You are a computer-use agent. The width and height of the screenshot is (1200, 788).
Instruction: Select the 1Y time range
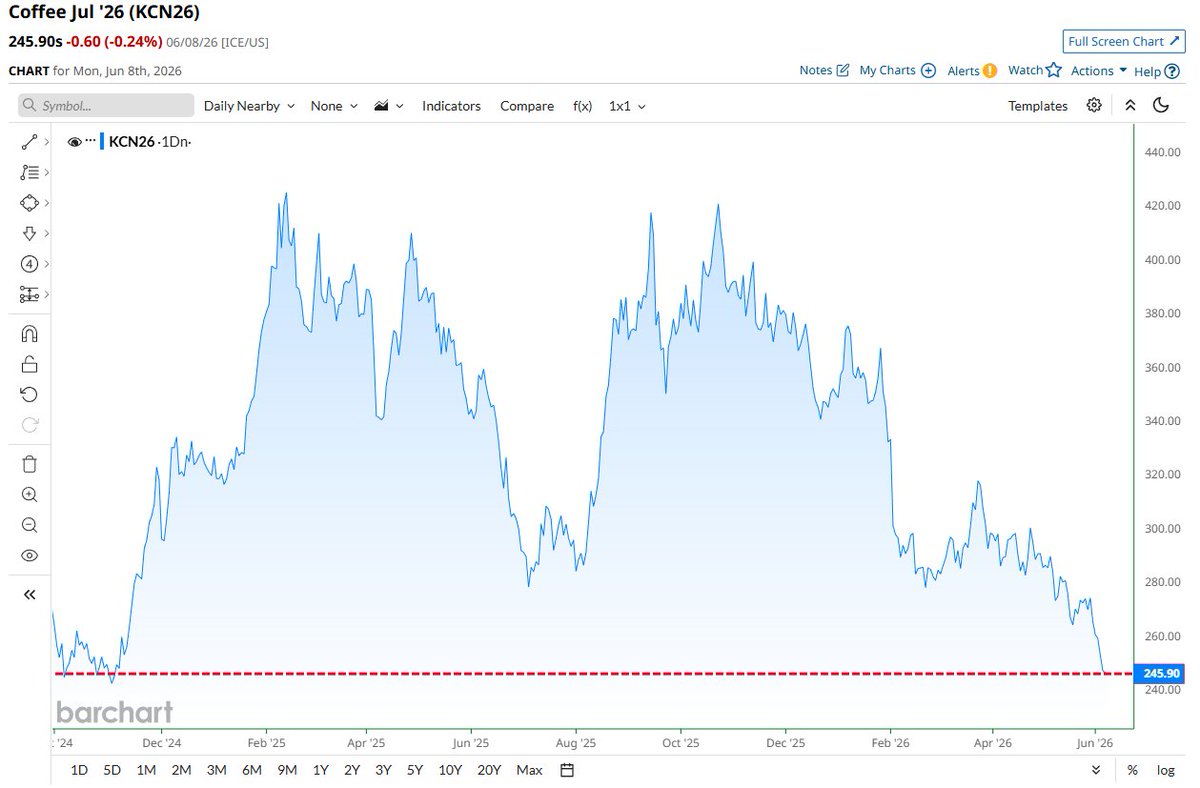pyautogui.click(x=321, y=770)
